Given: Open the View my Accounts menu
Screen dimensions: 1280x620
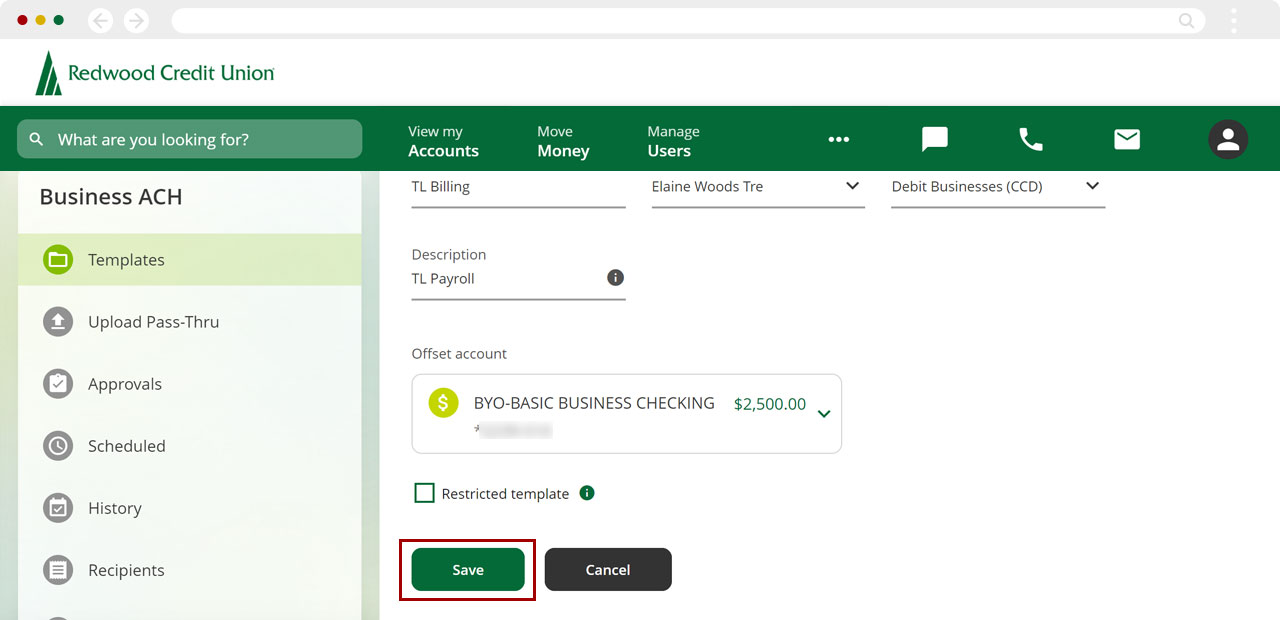Looking at the screenshot, I should (443, 141).
